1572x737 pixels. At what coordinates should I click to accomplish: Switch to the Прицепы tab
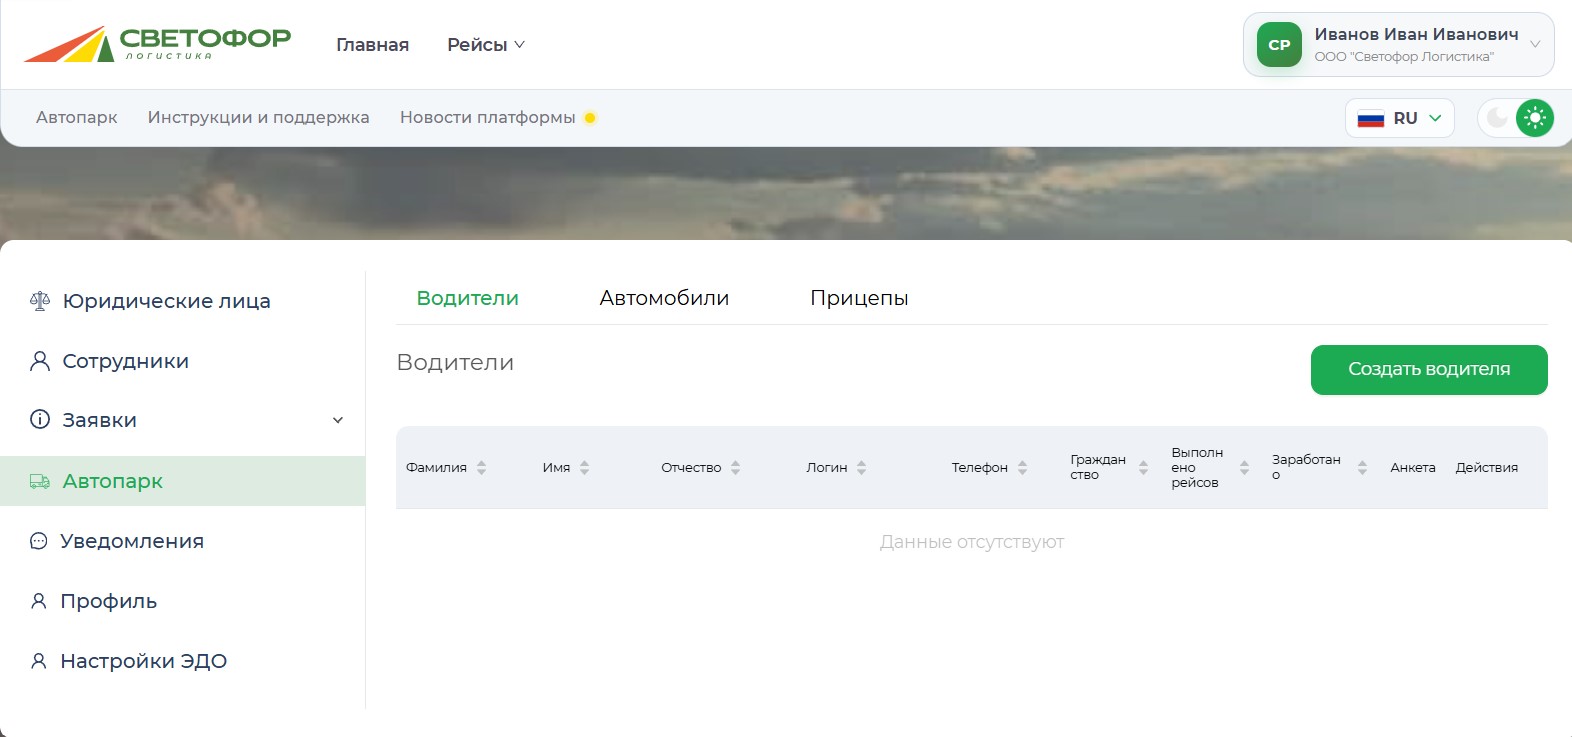[859, 298]
